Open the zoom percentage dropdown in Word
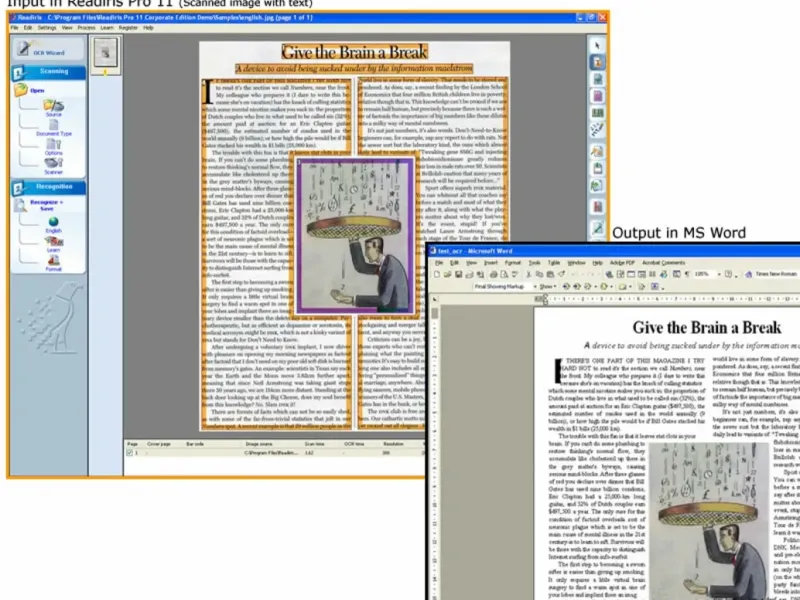 (719, 274)
